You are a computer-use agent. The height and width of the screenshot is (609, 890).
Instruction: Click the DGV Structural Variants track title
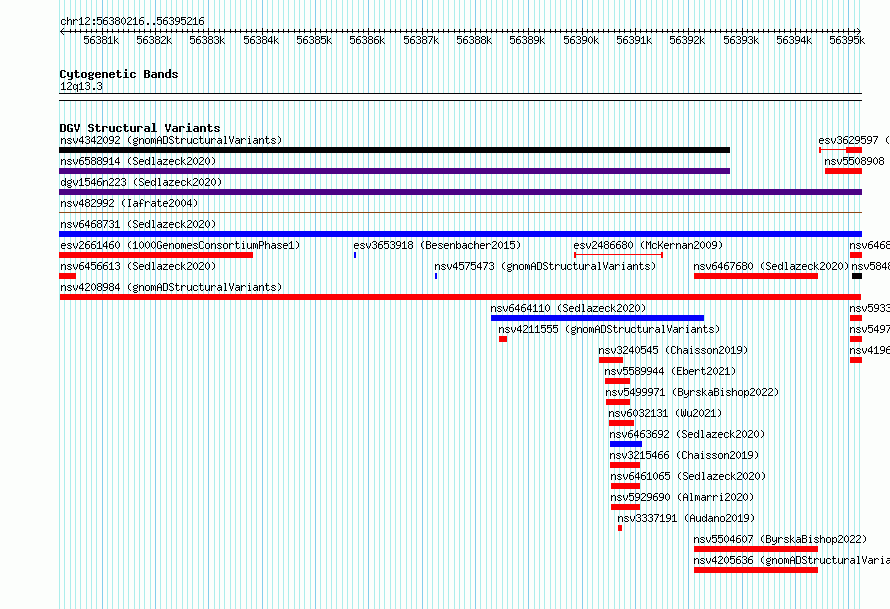(x=140, y=128)
